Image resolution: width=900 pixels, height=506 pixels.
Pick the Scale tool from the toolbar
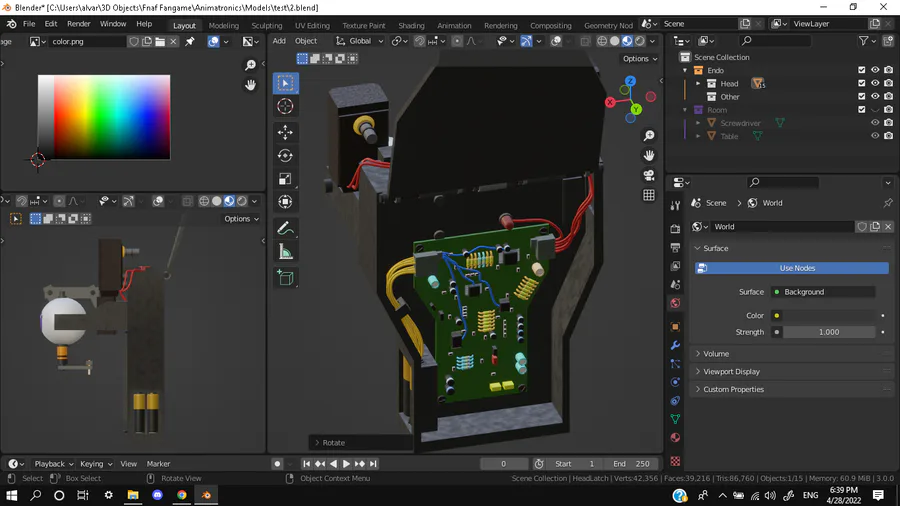point(285,179)
